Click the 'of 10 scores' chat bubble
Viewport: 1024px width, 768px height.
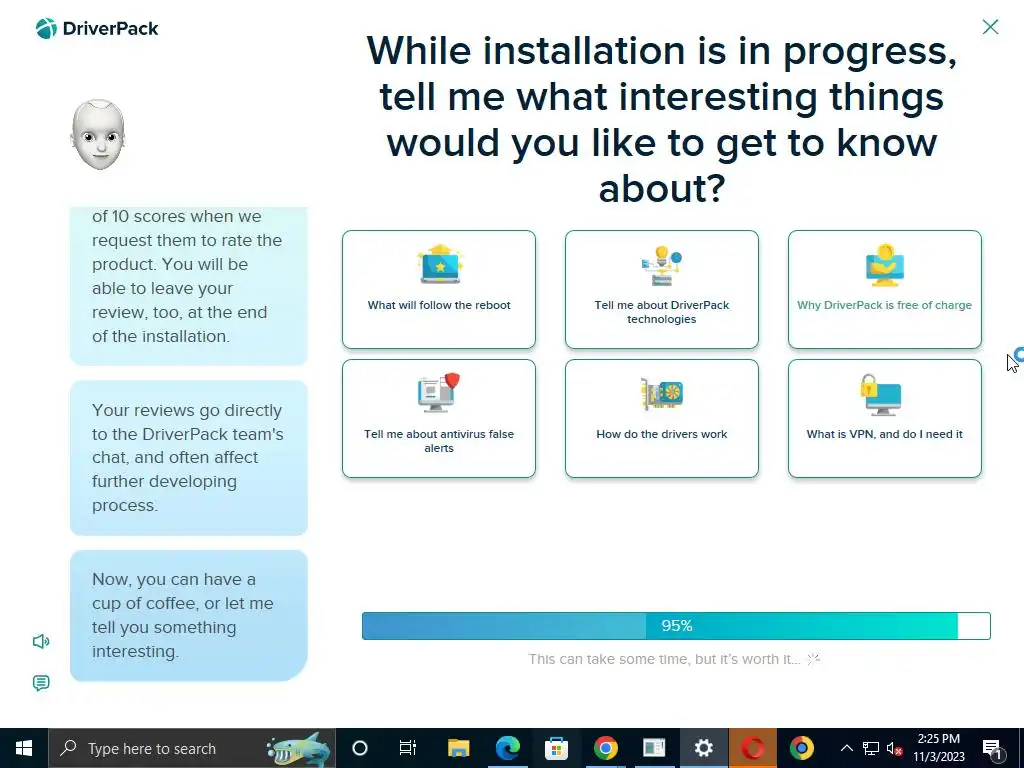[x=189, y=286]
